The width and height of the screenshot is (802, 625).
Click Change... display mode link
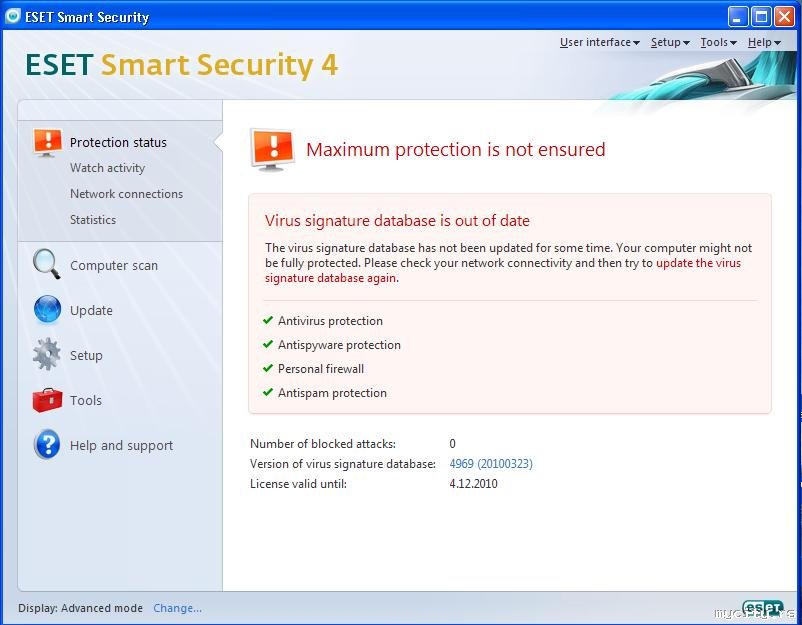pos(177,608)
